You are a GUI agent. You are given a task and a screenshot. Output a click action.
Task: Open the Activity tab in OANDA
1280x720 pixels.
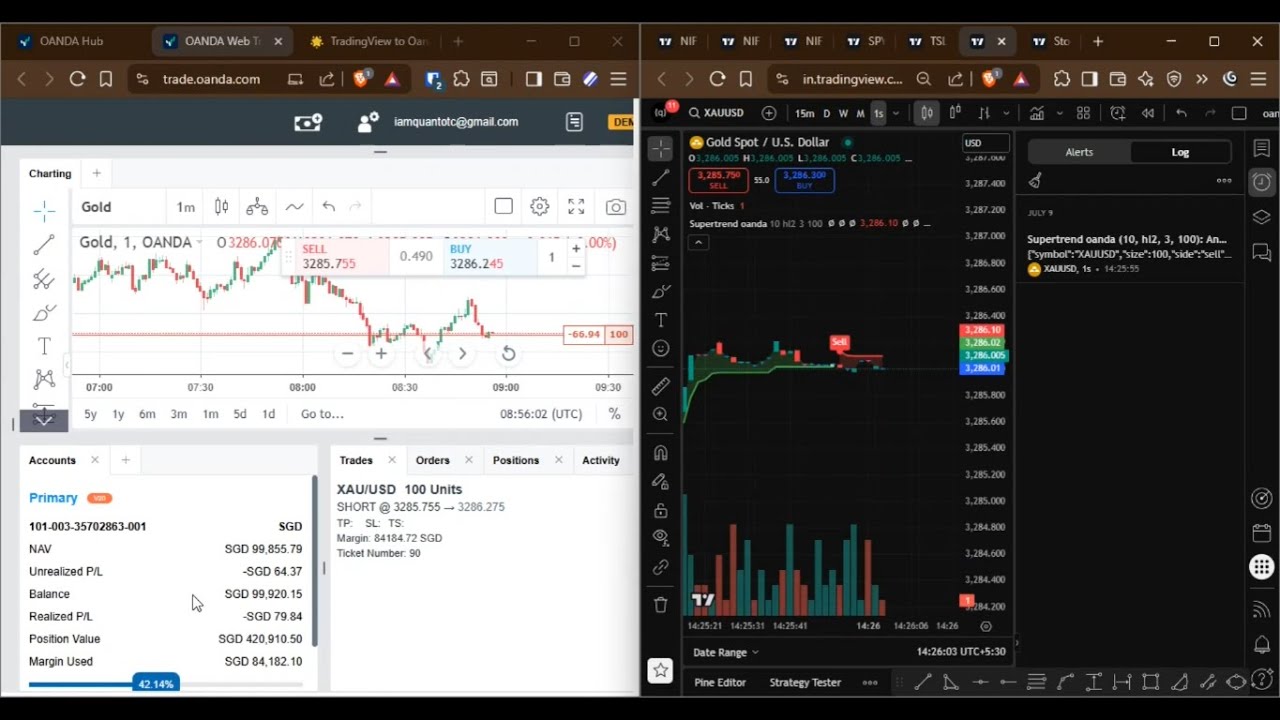tap(601, 460)
